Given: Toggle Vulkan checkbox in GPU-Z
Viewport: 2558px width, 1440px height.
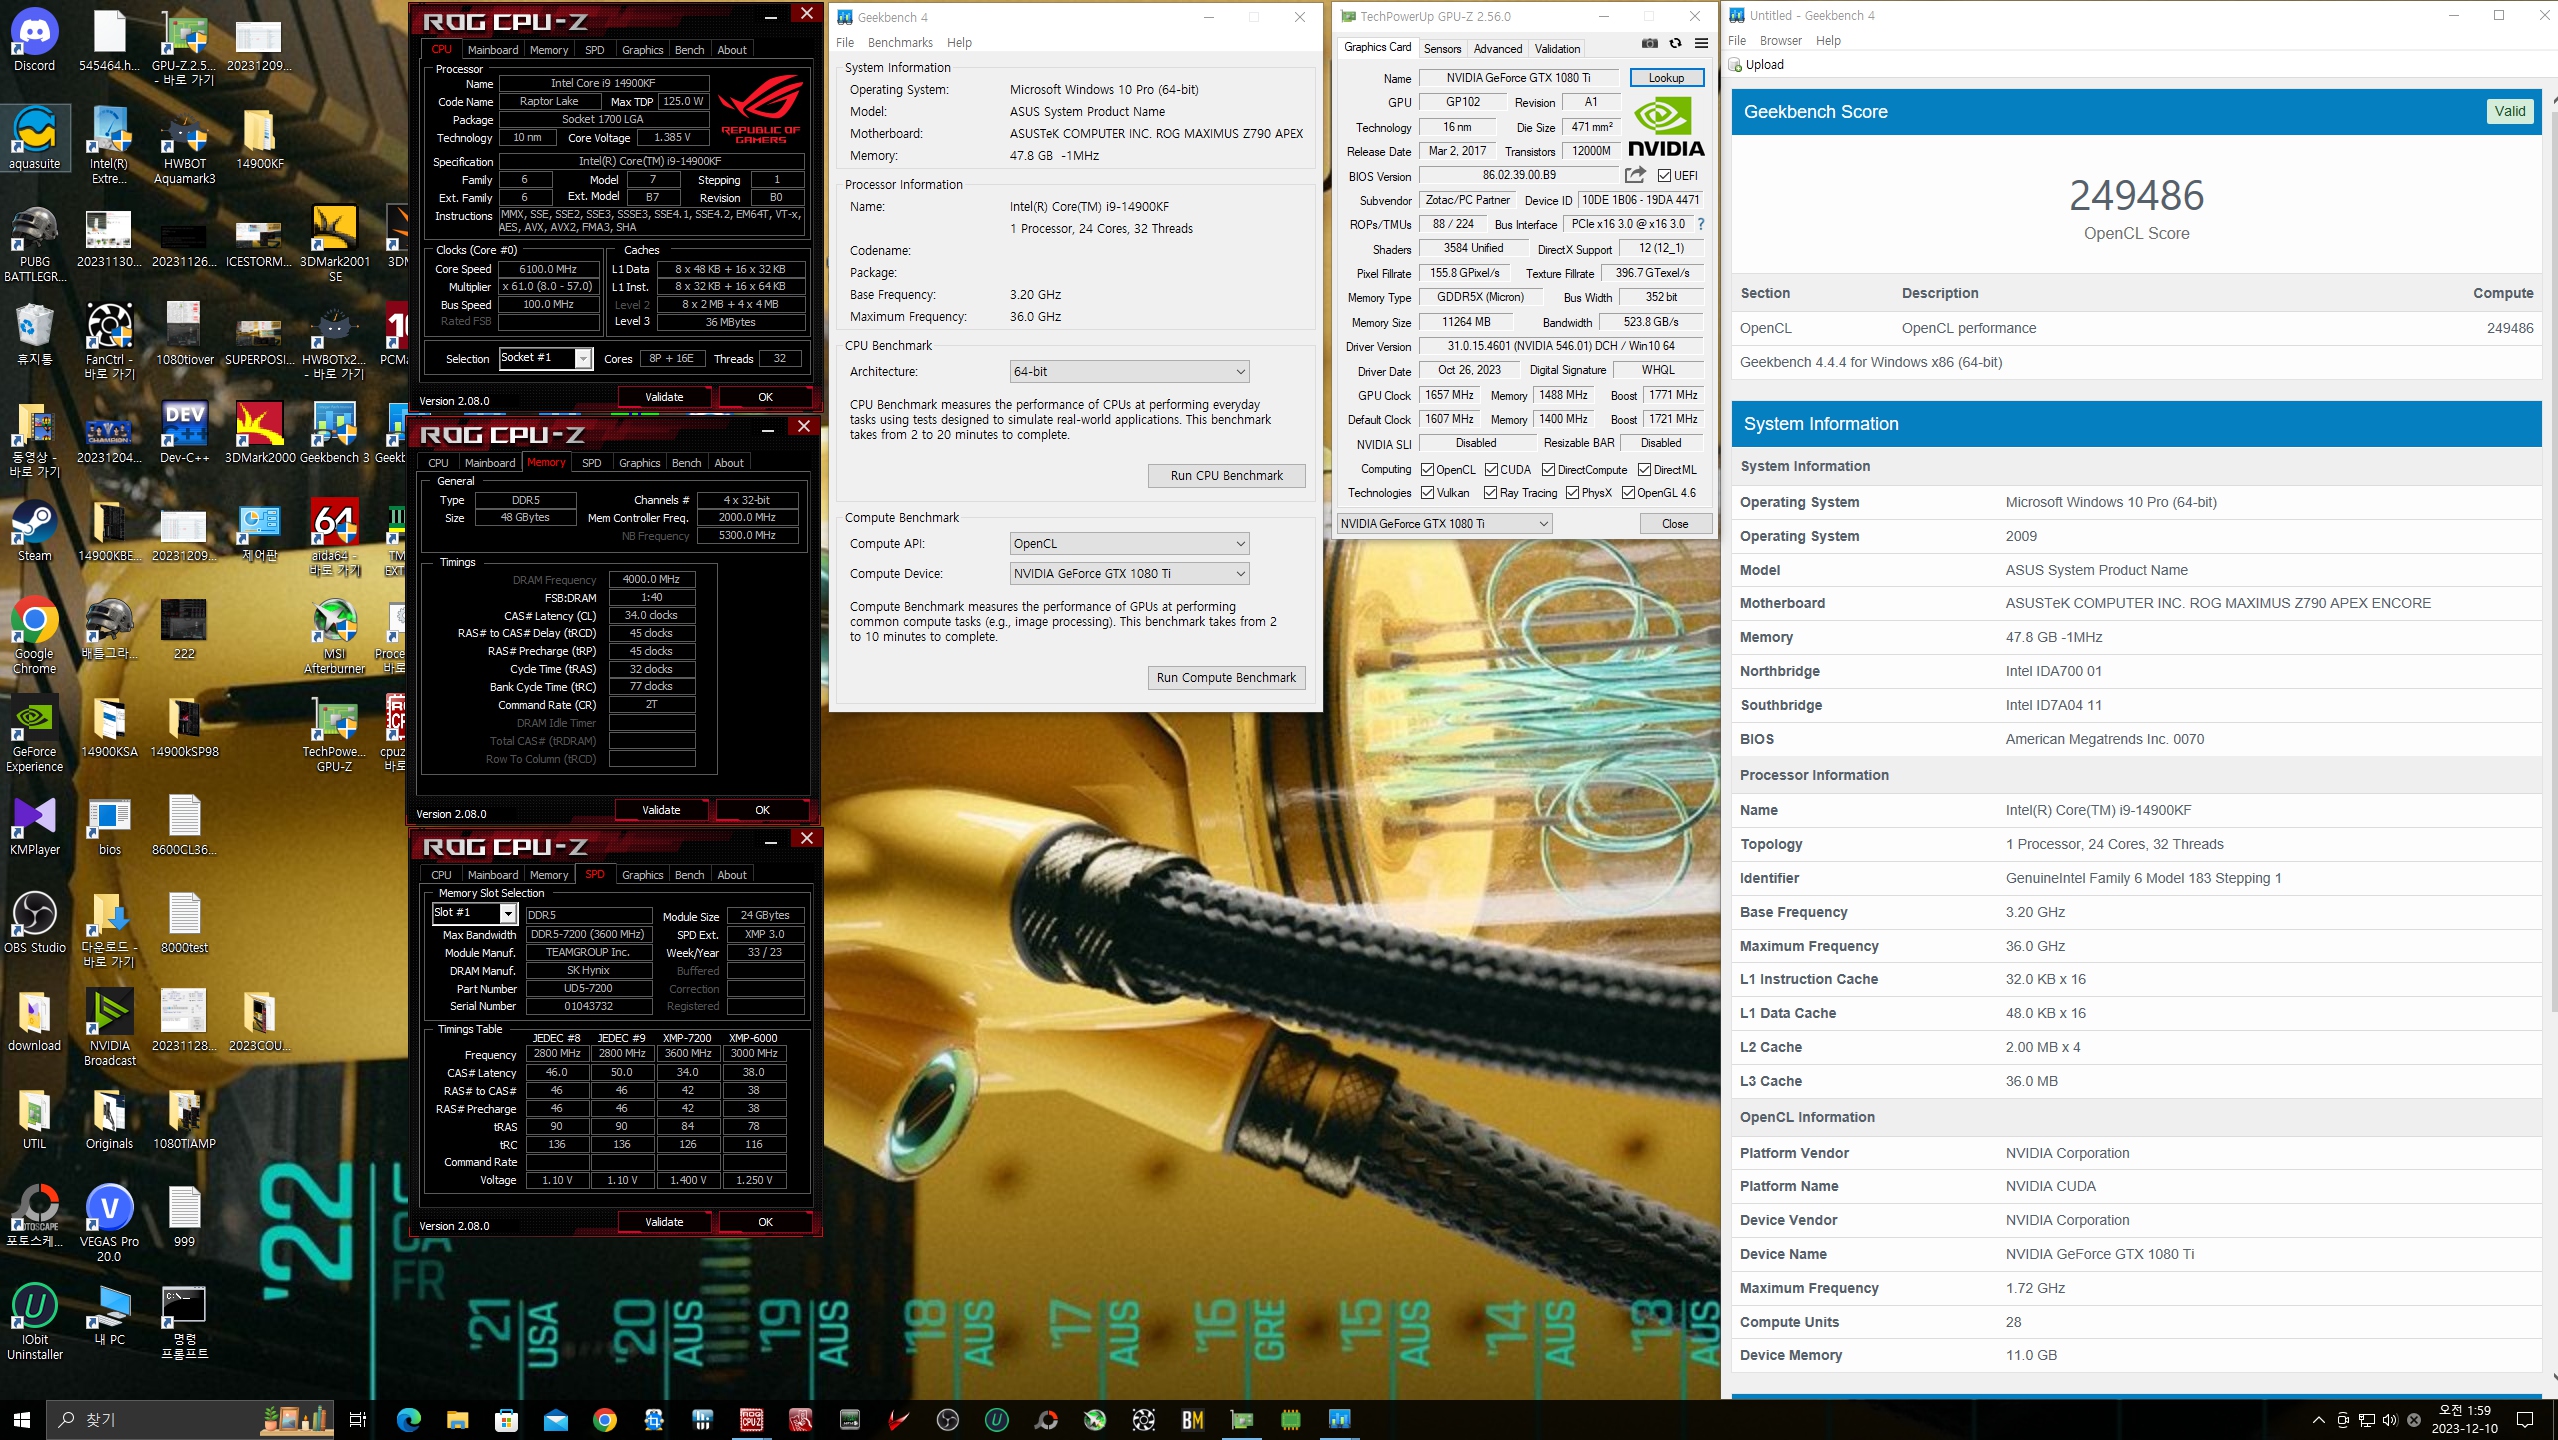Looking at the screenshot, I should [x=1428, y=492].
